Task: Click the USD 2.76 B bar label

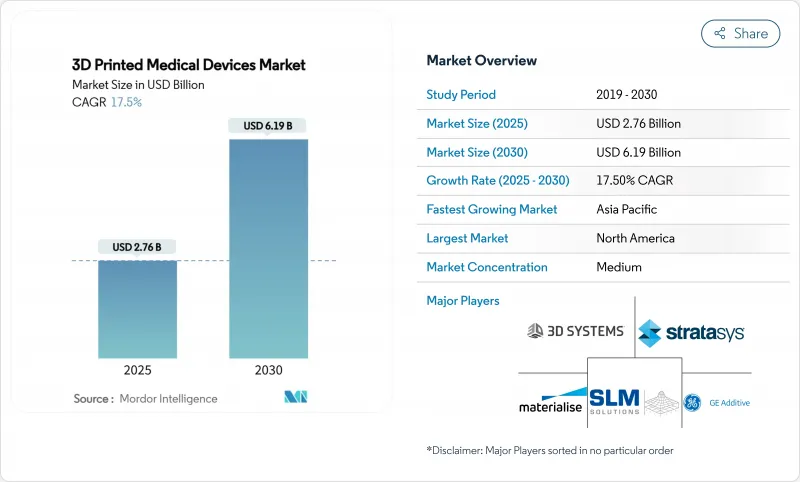Action: click(x=138, y=247)
